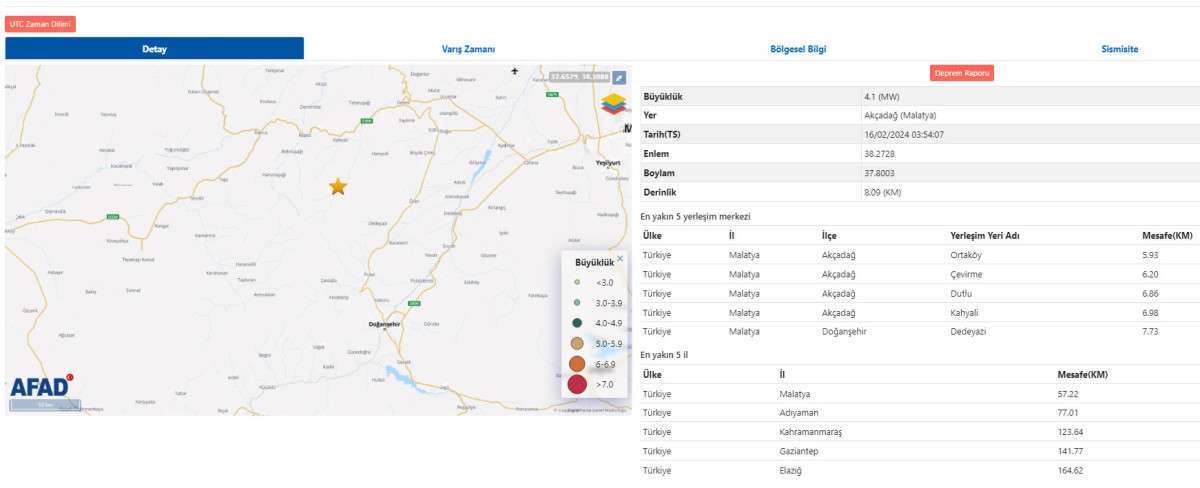The image size is (1200, 488).
Task: Click the 6-6.9 magnitude legend circle
Action: tap(577, 364)
